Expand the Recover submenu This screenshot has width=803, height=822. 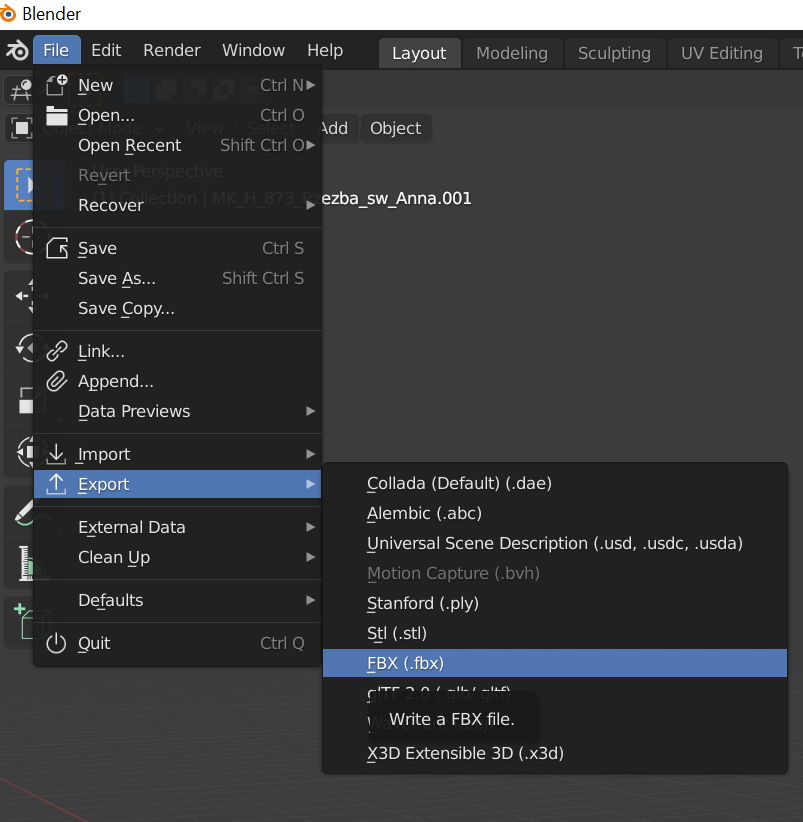click(178, 206)
